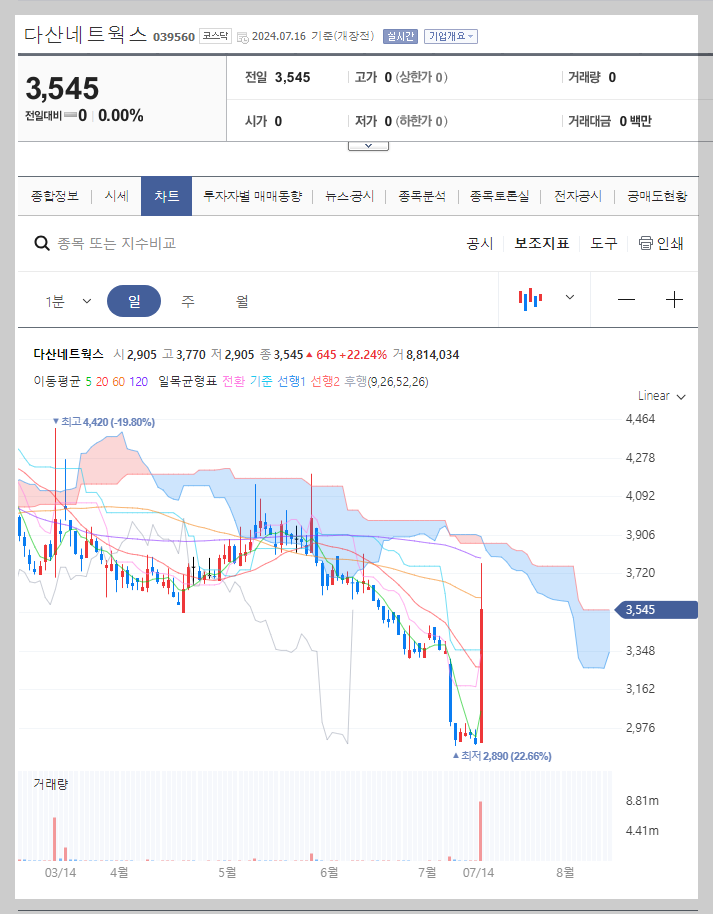Screen dimensions: 713x914
Task: Open the Linear scale dropdown
Action: coord(660,395)
